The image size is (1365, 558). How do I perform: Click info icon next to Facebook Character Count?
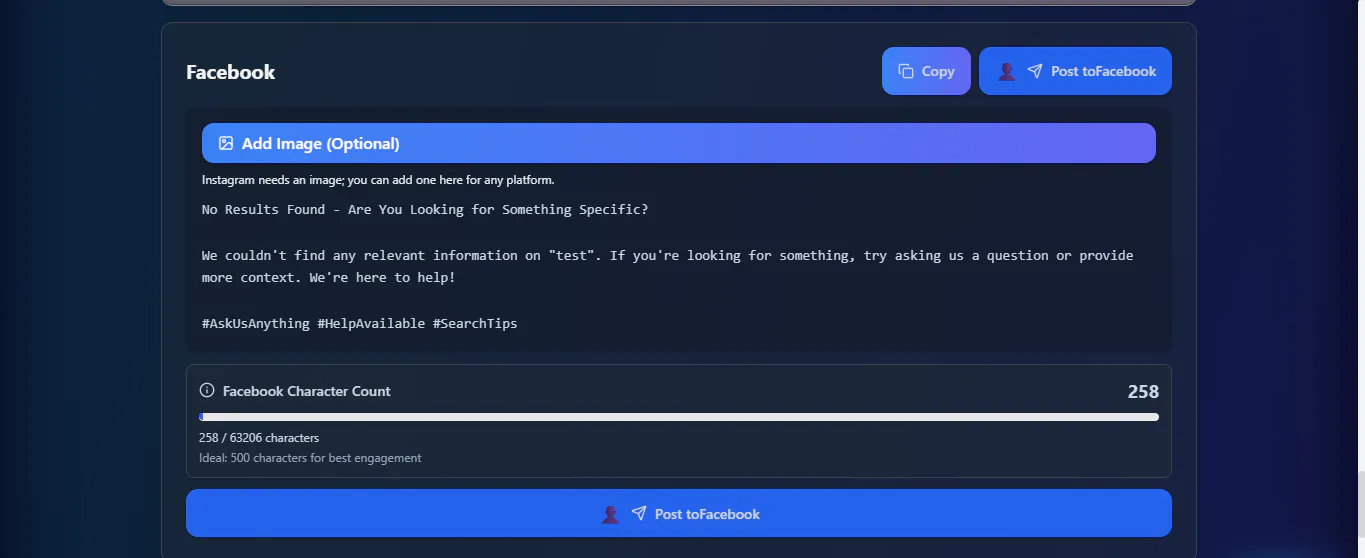(x=207, y=390)
